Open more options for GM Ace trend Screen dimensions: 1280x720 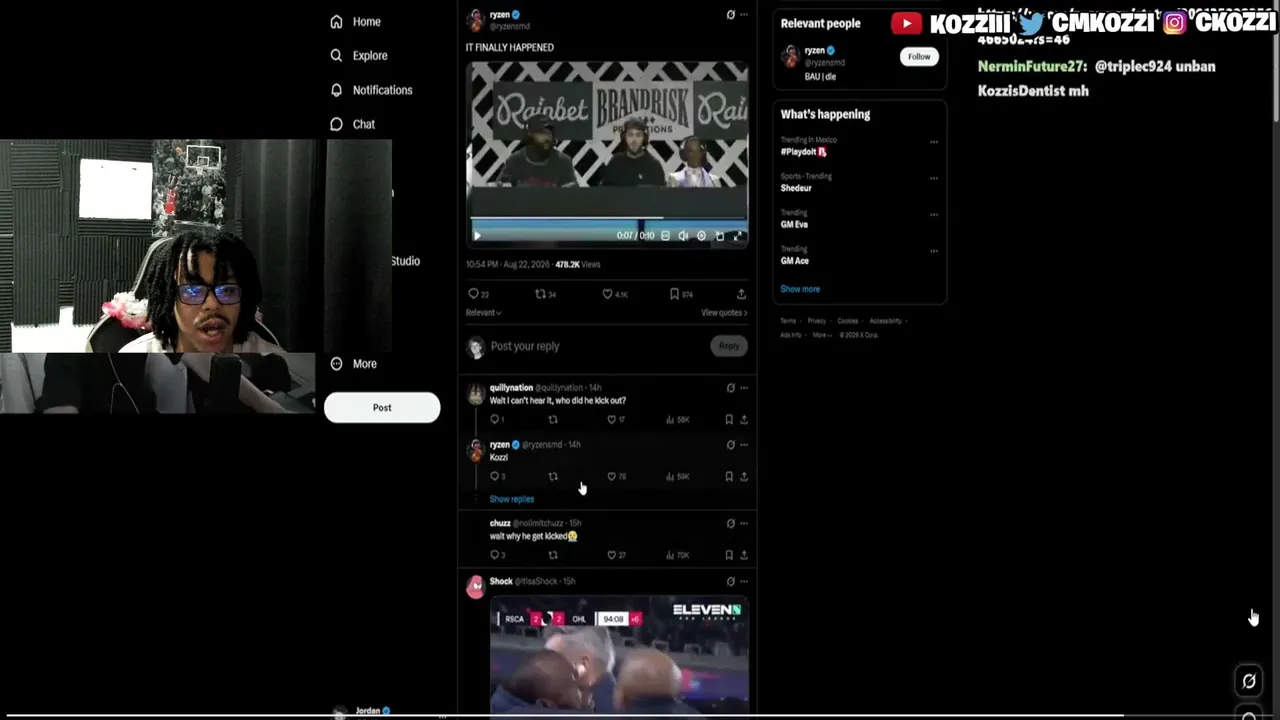click(x=934, y=250)
